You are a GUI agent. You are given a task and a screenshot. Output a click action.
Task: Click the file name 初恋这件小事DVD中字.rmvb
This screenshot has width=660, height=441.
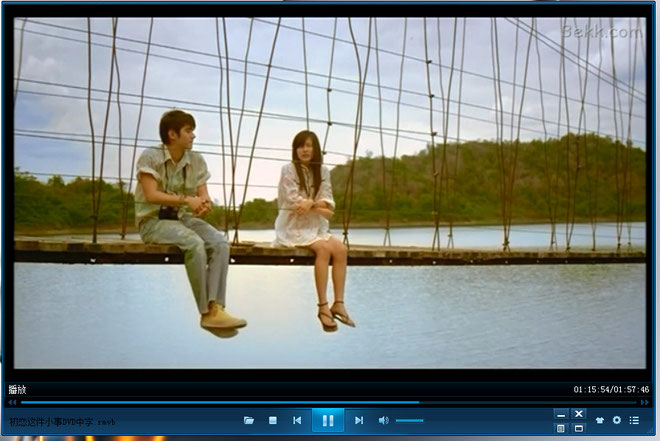pyautogui.click(x=62, y=421)
